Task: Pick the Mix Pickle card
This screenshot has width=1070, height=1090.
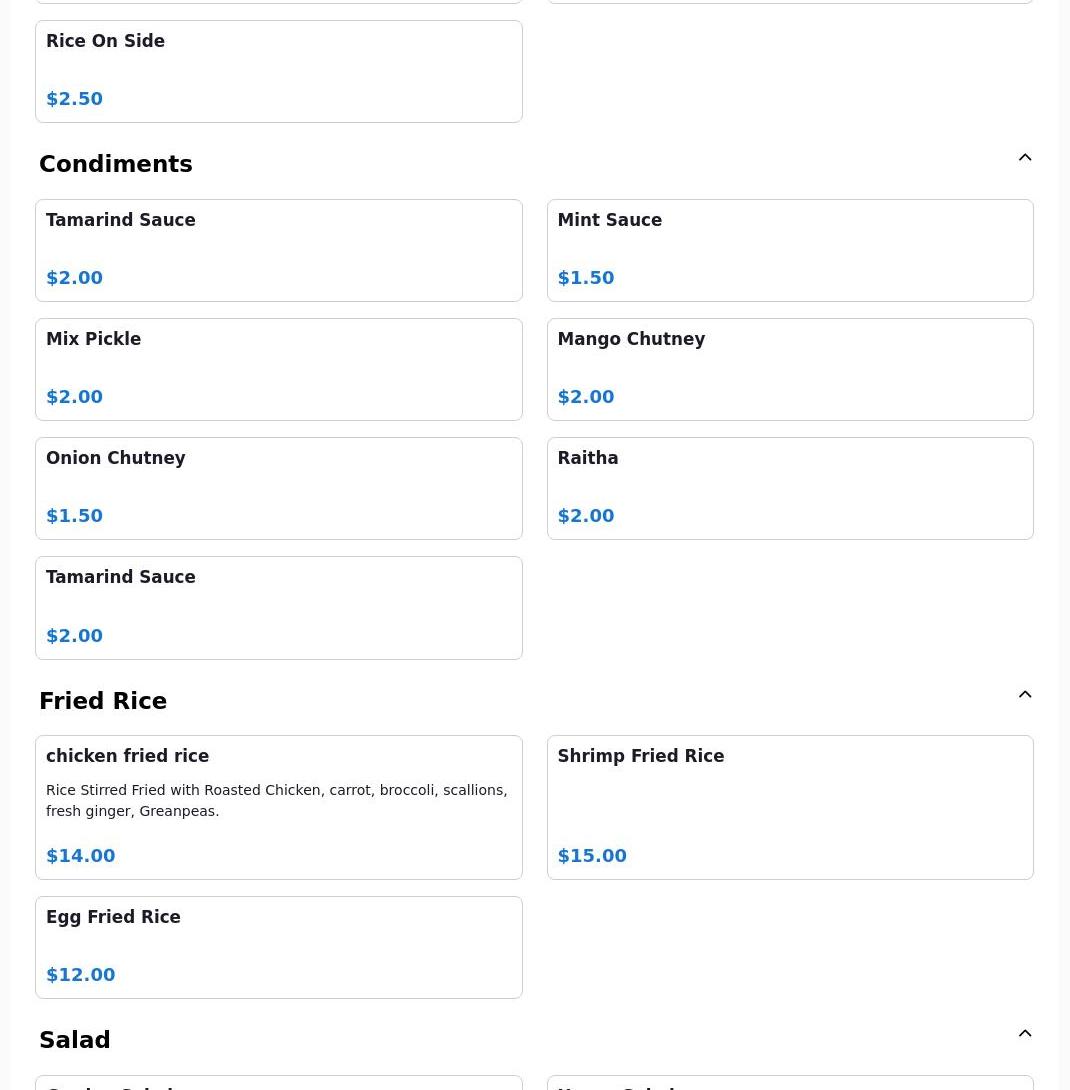Action: 278,369
